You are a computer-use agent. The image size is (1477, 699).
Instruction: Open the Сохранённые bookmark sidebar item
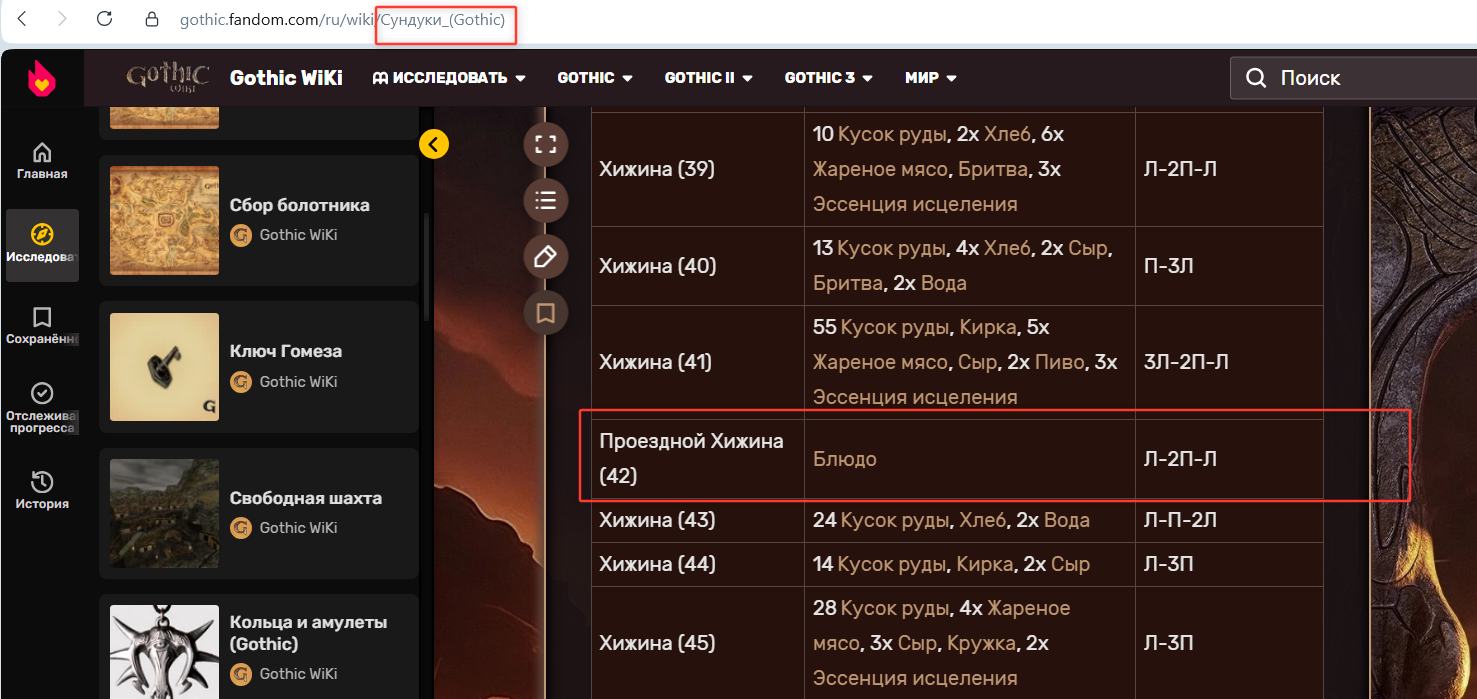coord(42,327)
